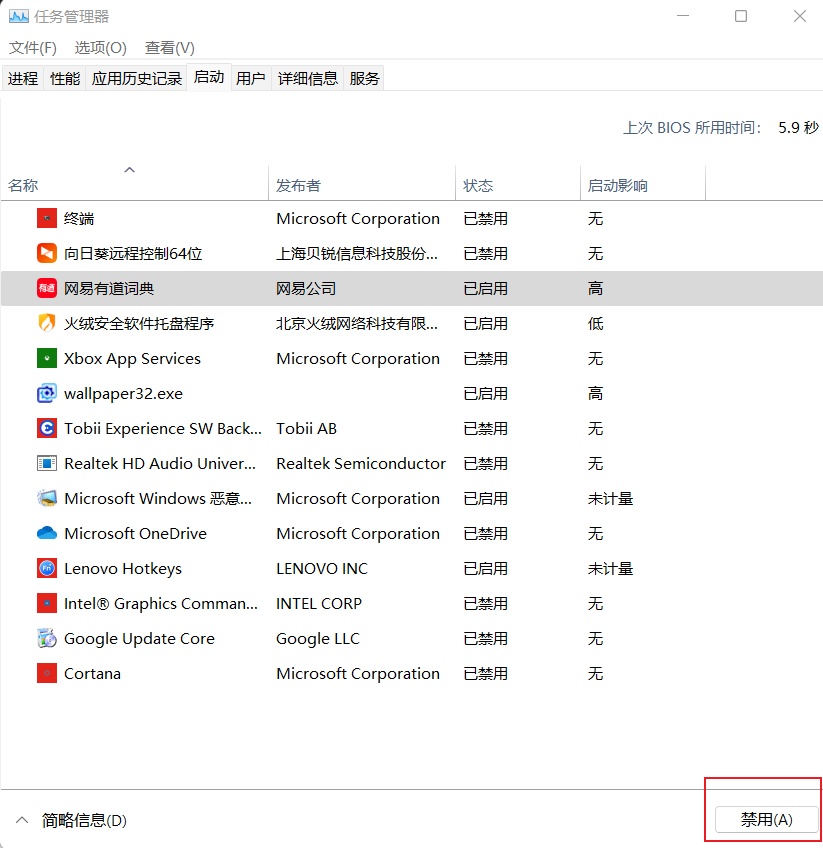Minimize the 任务管理器 window
Viewport: 823px width, 848px height.
point(683,16)
